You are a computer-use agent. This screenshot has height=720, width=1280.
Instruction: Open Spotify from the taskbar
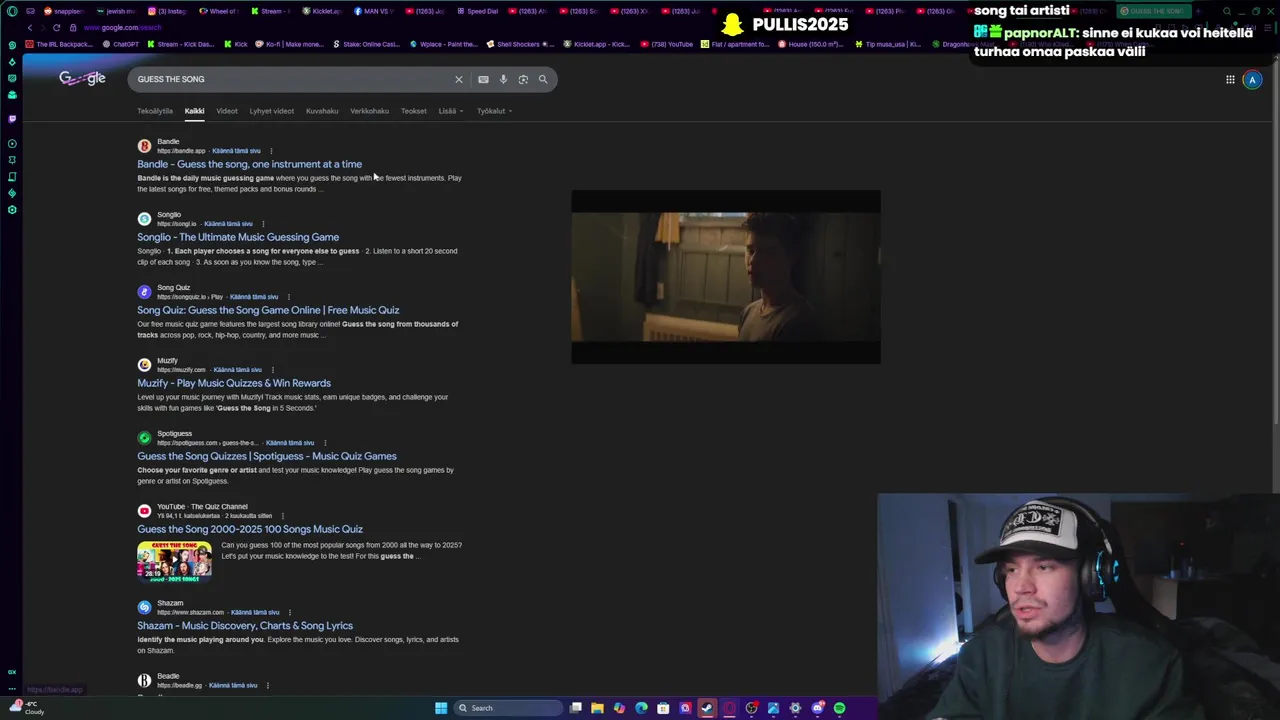(x=839, y=708)
